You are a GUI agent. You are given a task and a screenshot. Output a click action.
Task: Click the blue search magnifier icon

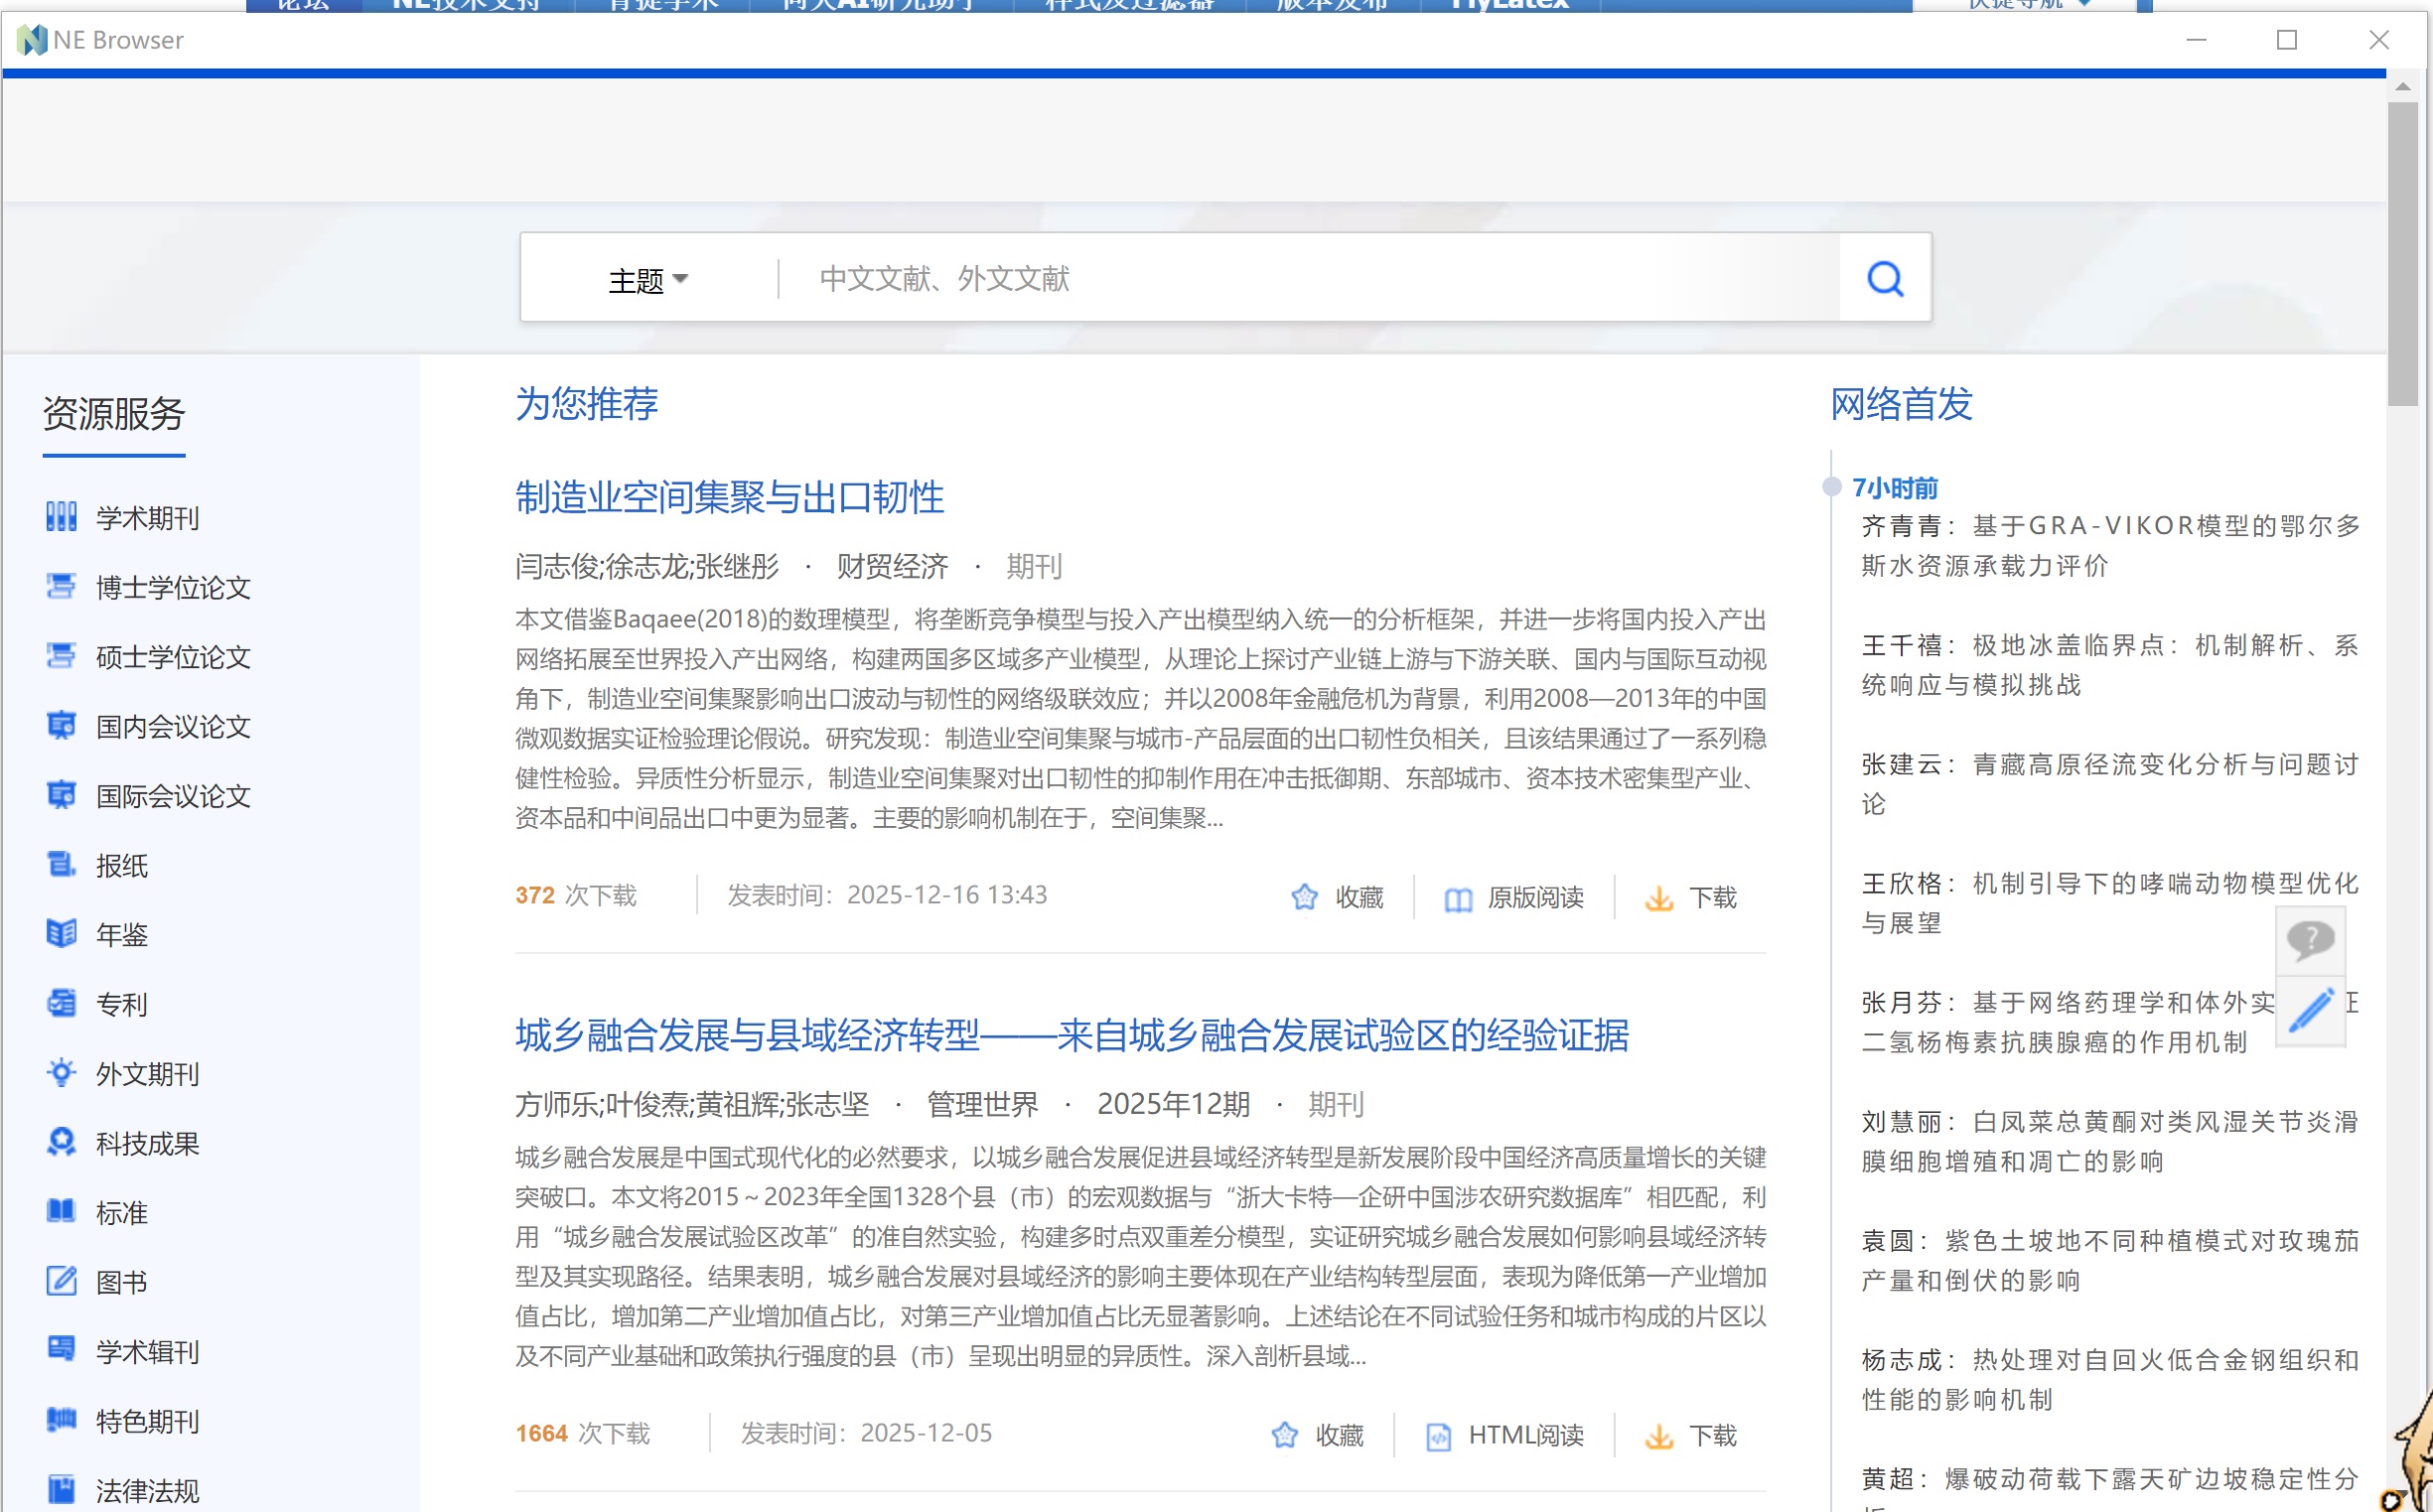(1884, 279)
